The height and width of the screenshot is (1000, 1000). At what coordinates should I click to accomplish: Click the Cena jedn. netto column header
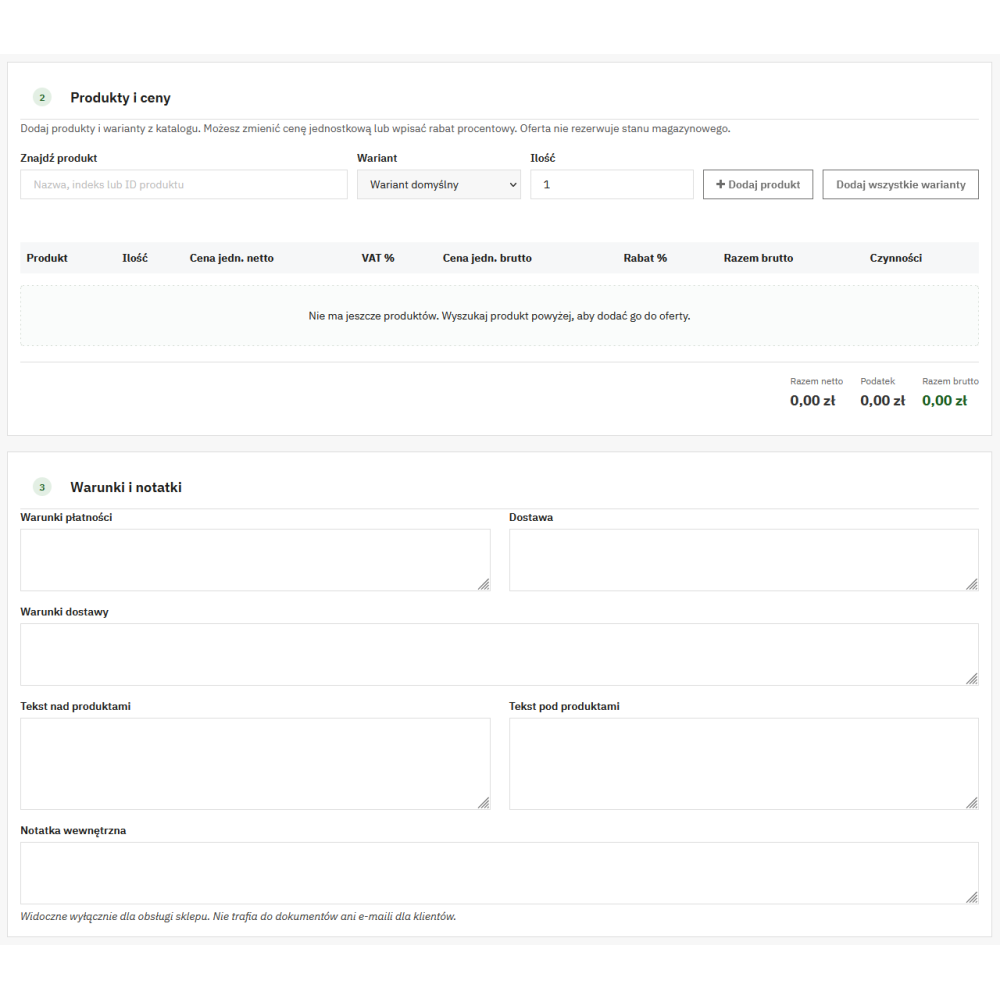(232, 258)
